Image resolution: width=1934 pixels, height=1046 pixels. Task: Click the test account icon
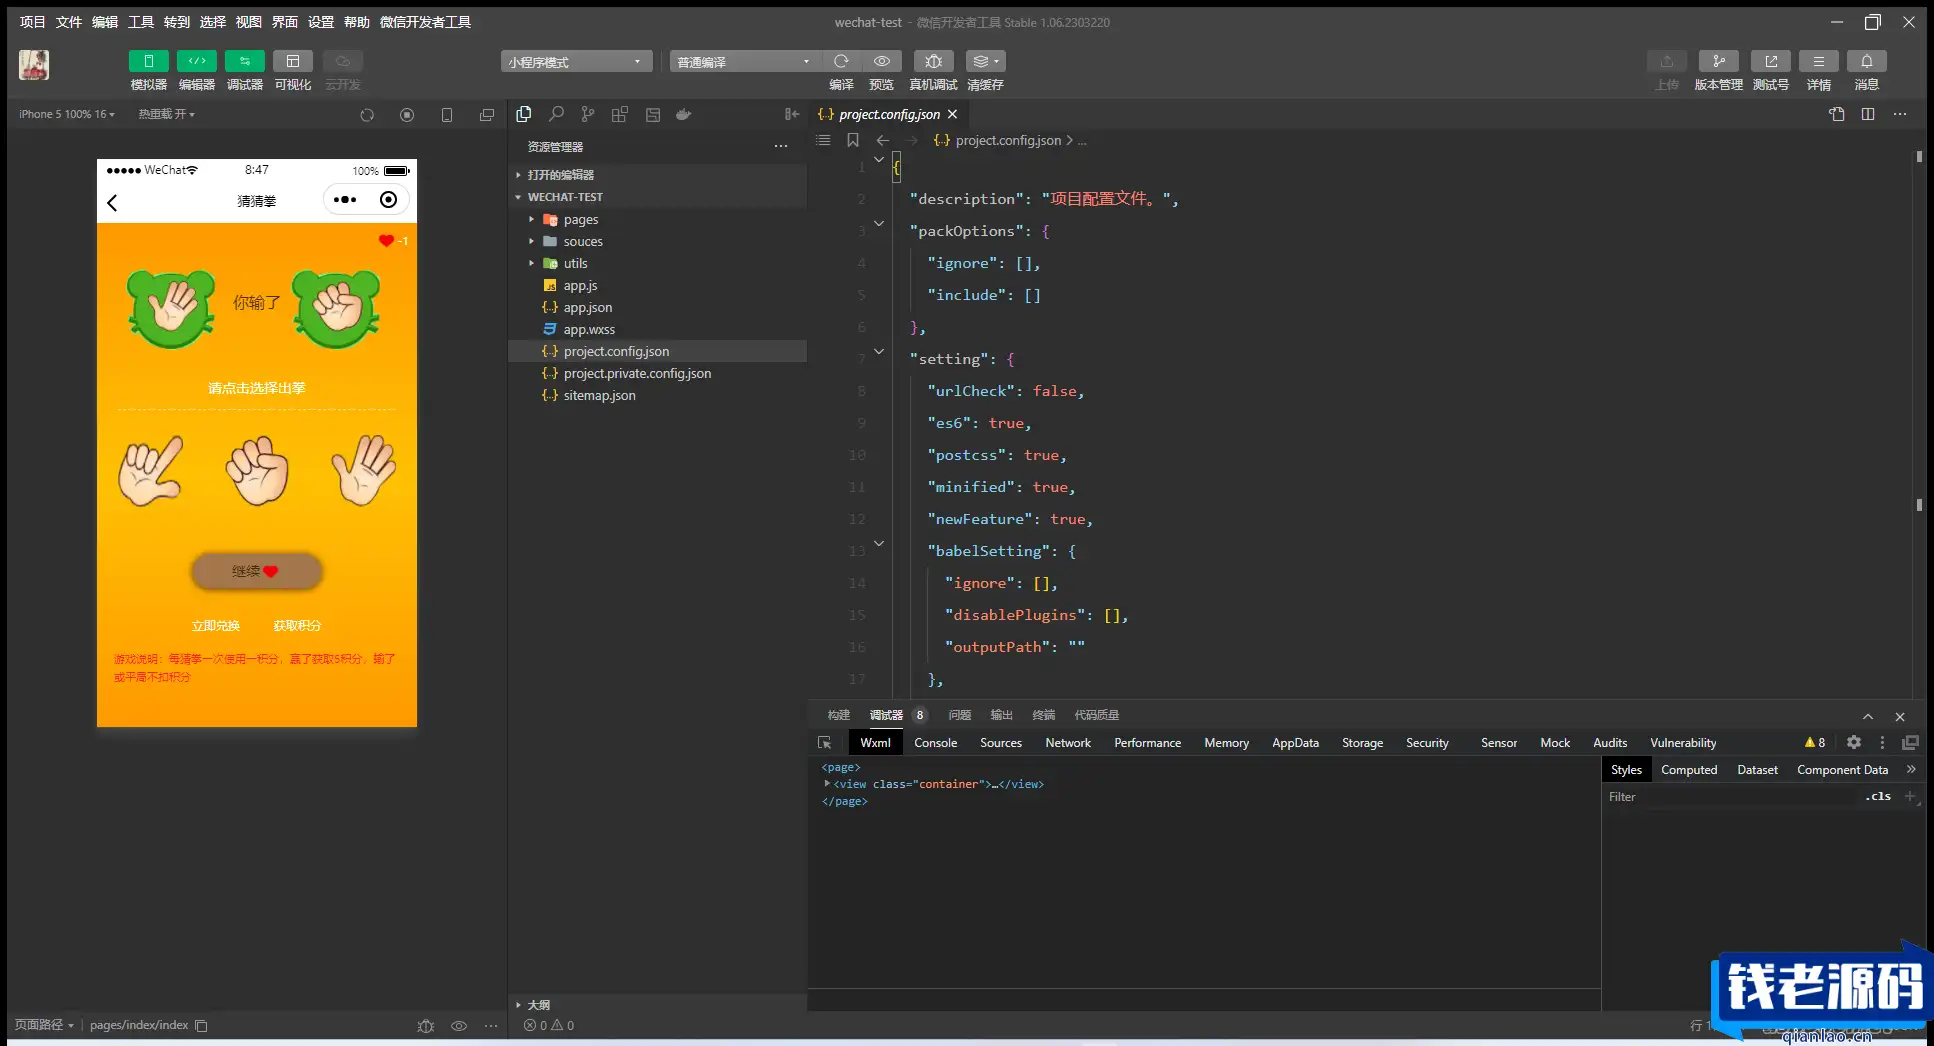pos(1770,61)
